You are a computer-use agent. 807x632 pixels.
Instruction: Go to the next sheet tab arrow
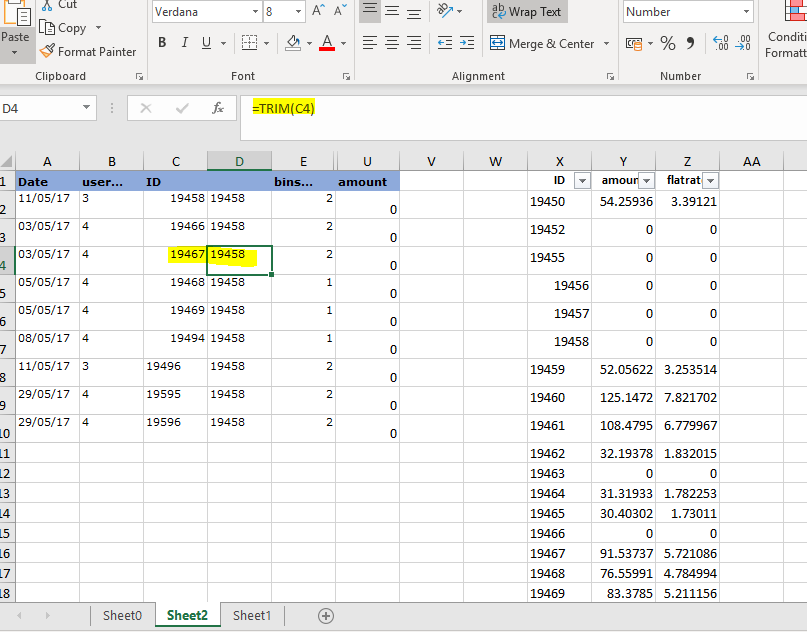47,616
